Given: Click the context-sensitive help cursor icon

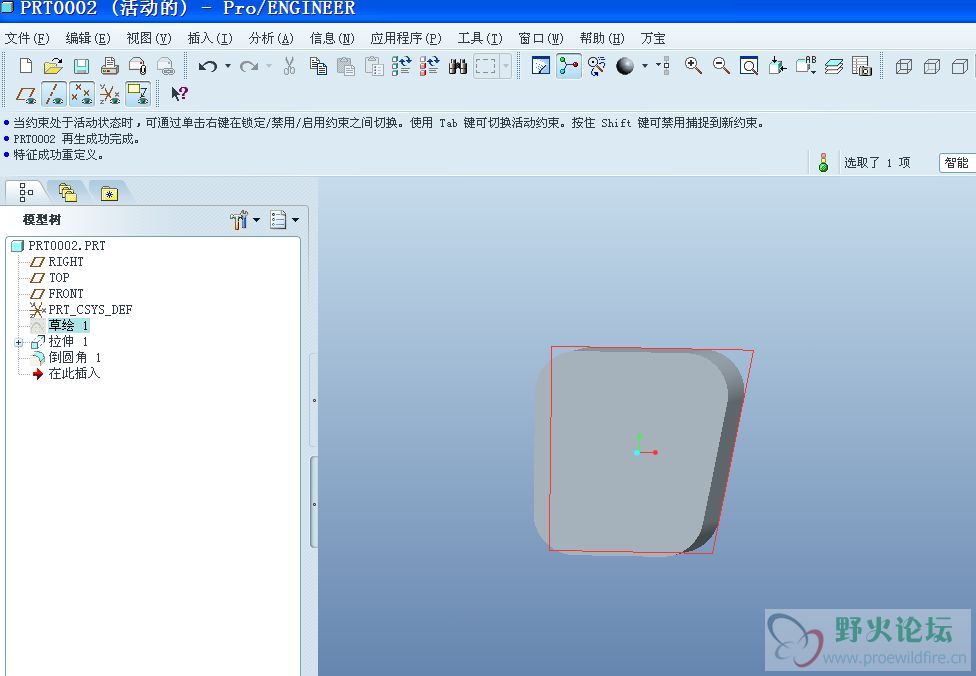Looking at the screenshot, I should point(179,94).
